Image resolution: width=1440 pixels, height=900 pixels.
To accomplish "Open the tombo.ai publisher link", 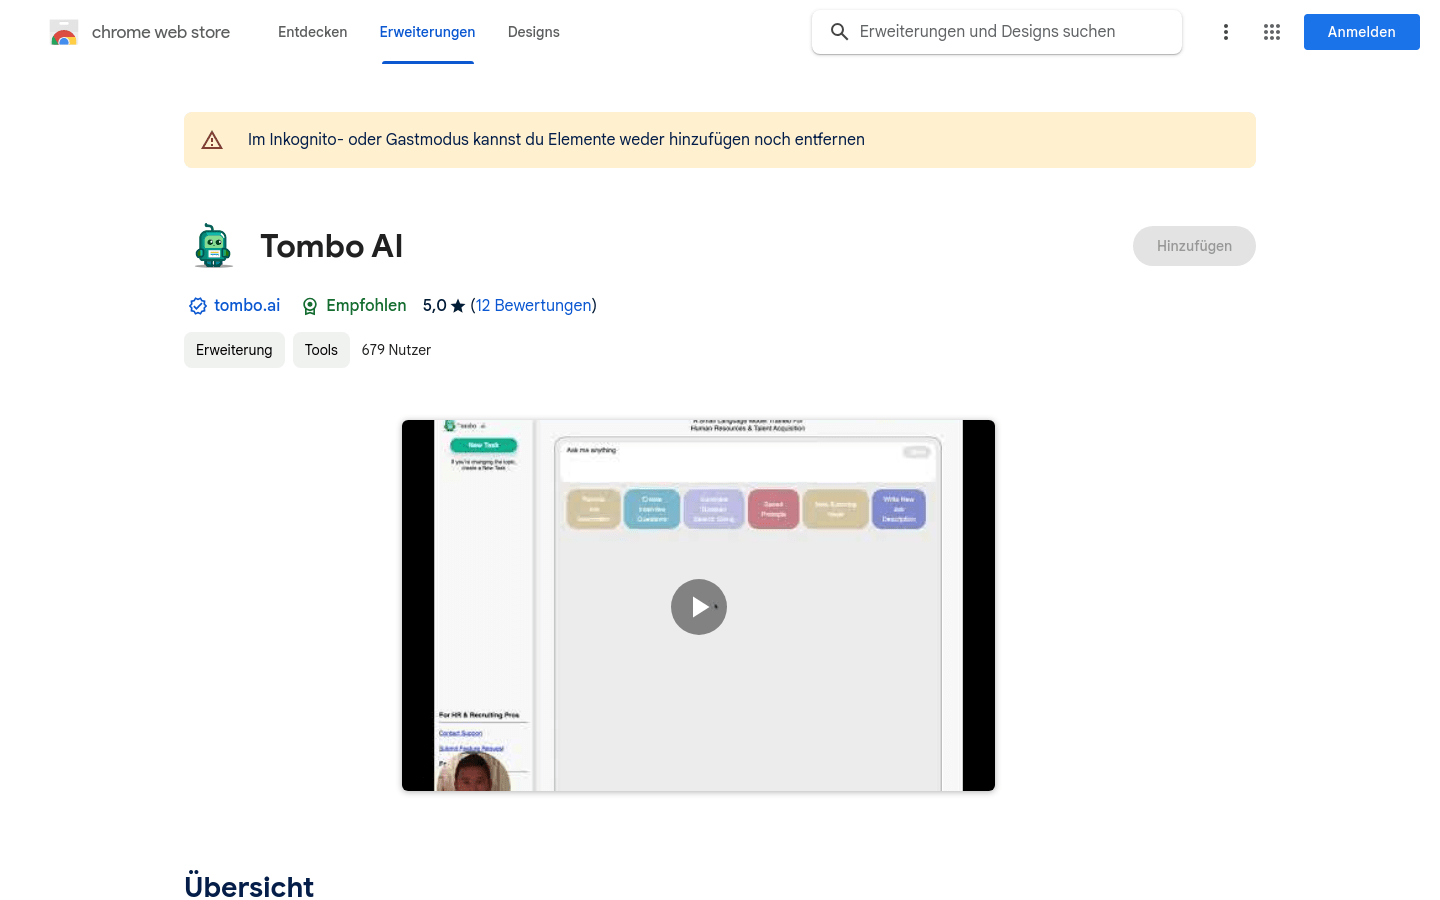I will tap(247, 306).
